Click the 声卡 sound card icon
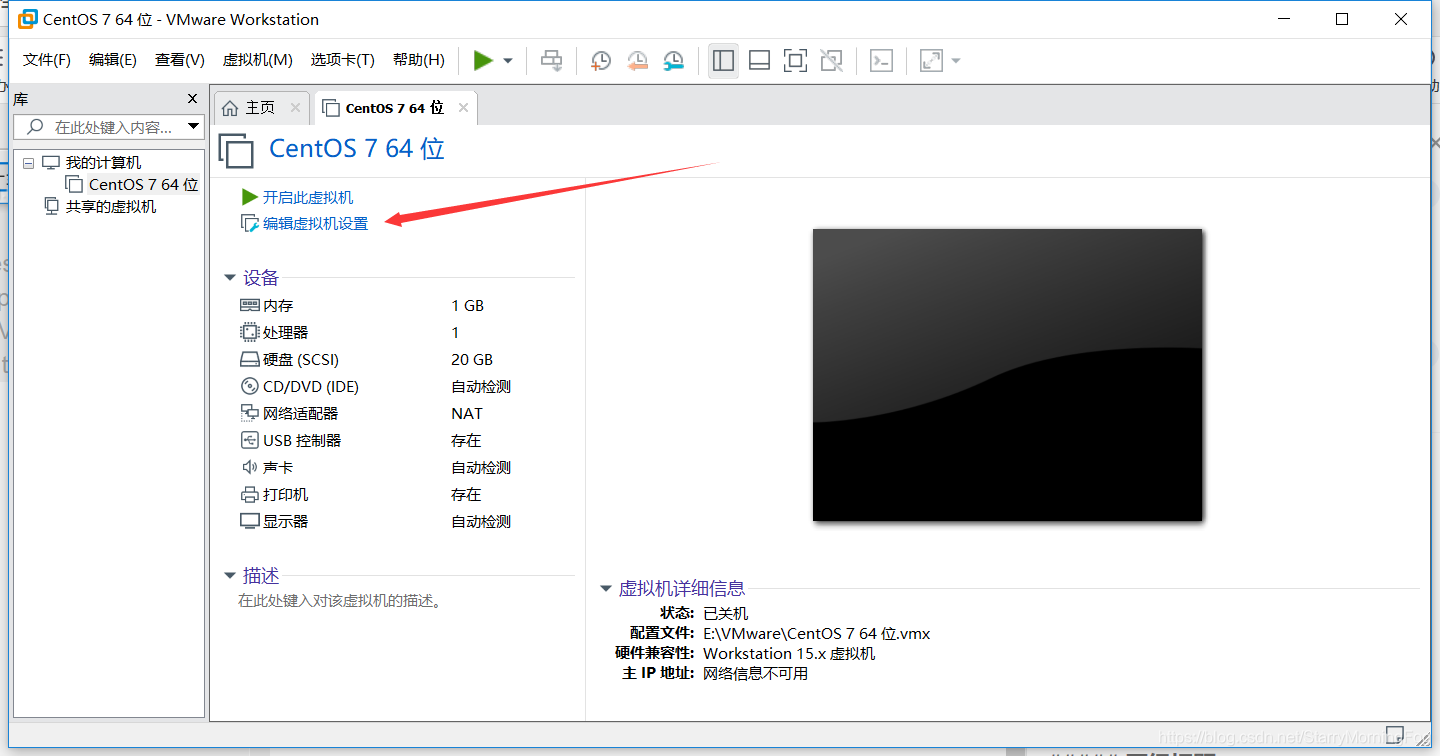This screenshot has width=1440, height=756. [250, 467]
